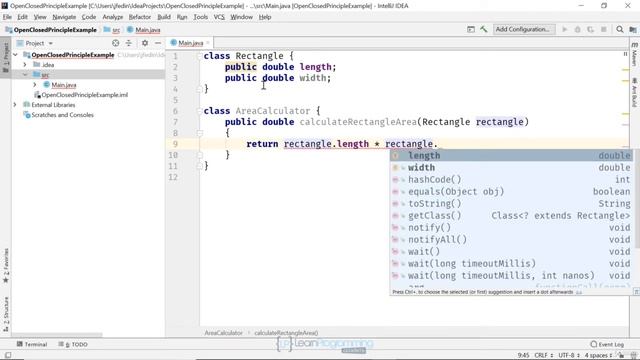
Task: Open the Event Log
Action: [x=607, y=344]
